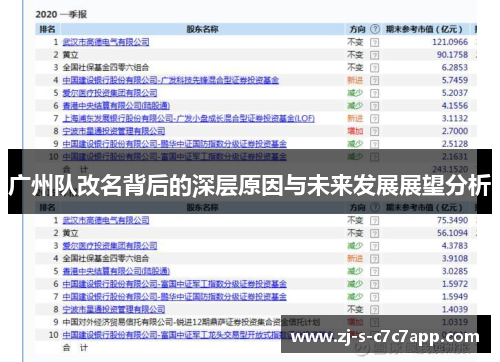Click the 股东名称 column header in 2020 一季报 table
This screenshot has width=500, height=362.
tap(202, 29)
